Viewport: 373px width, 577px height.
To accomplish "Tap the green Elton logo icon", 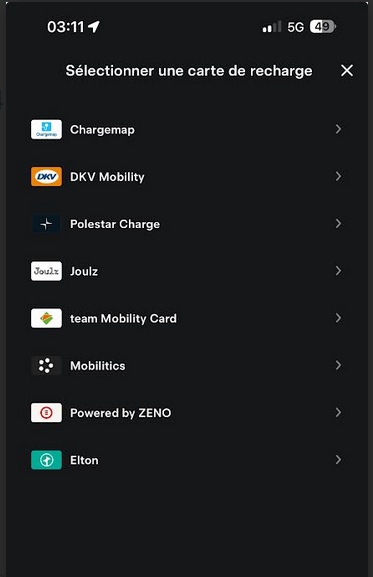I will [46, 460].
